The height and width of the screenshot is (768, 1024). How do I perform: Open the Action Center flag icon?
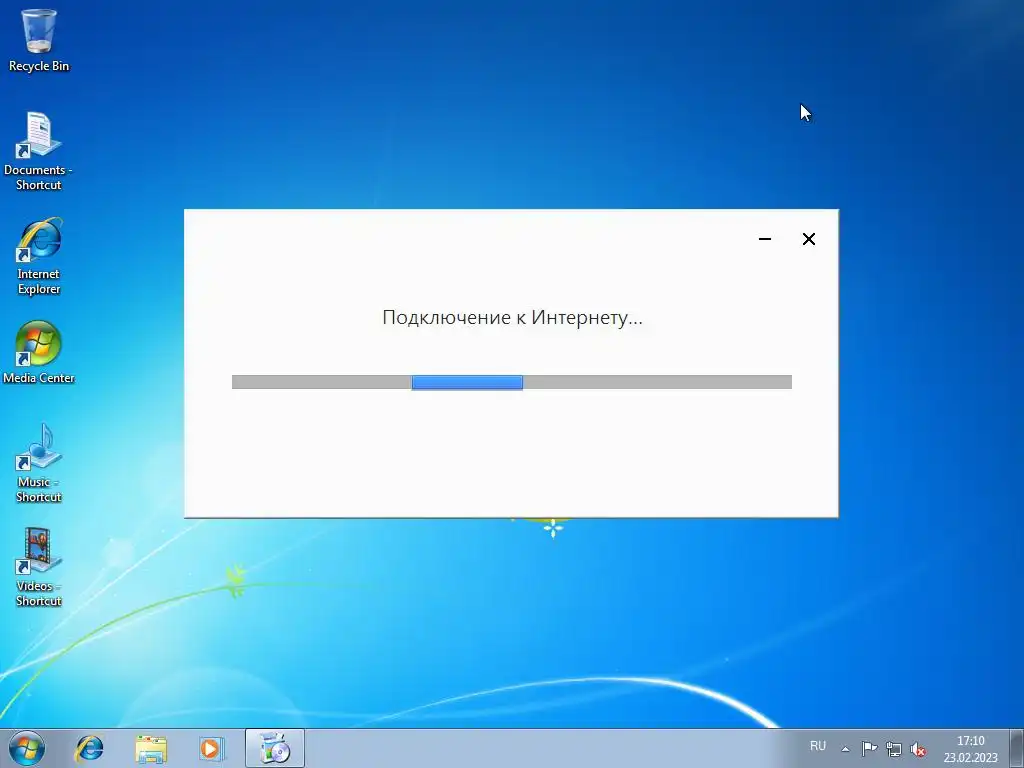[869, 749]
